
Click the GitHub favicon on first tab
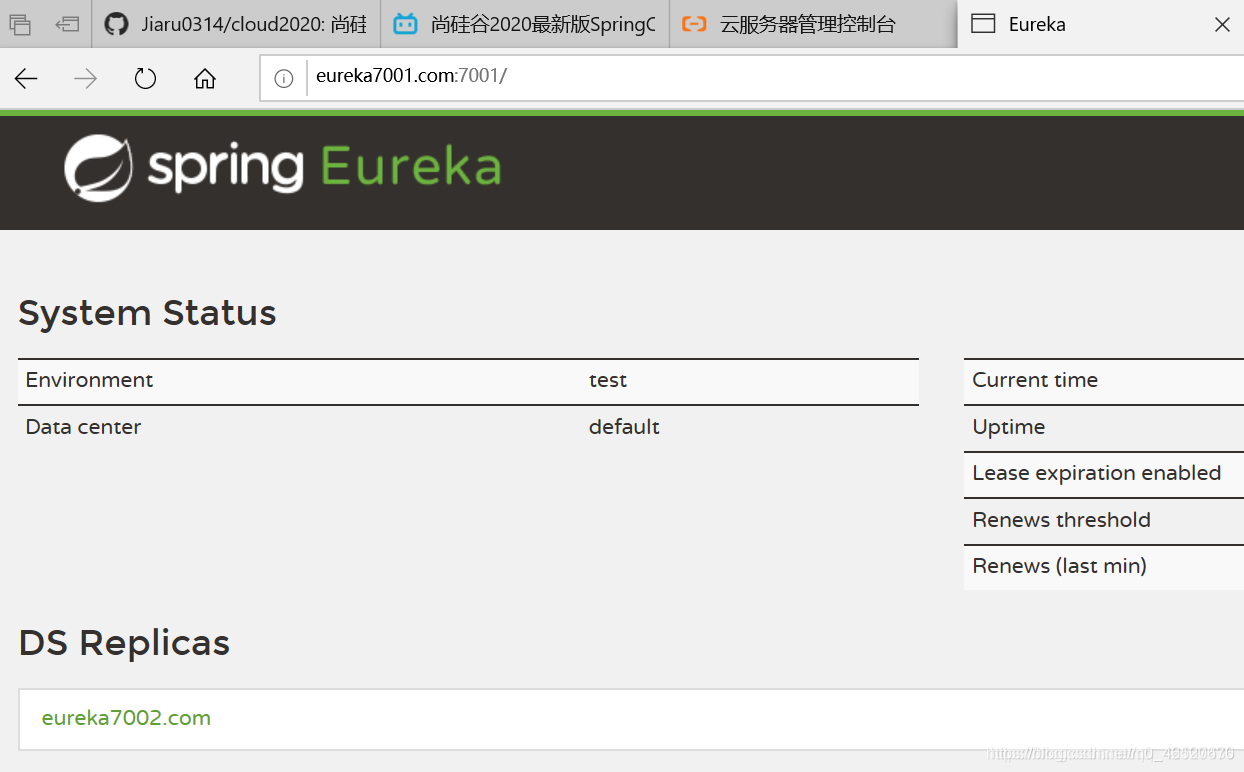(117, 24)
